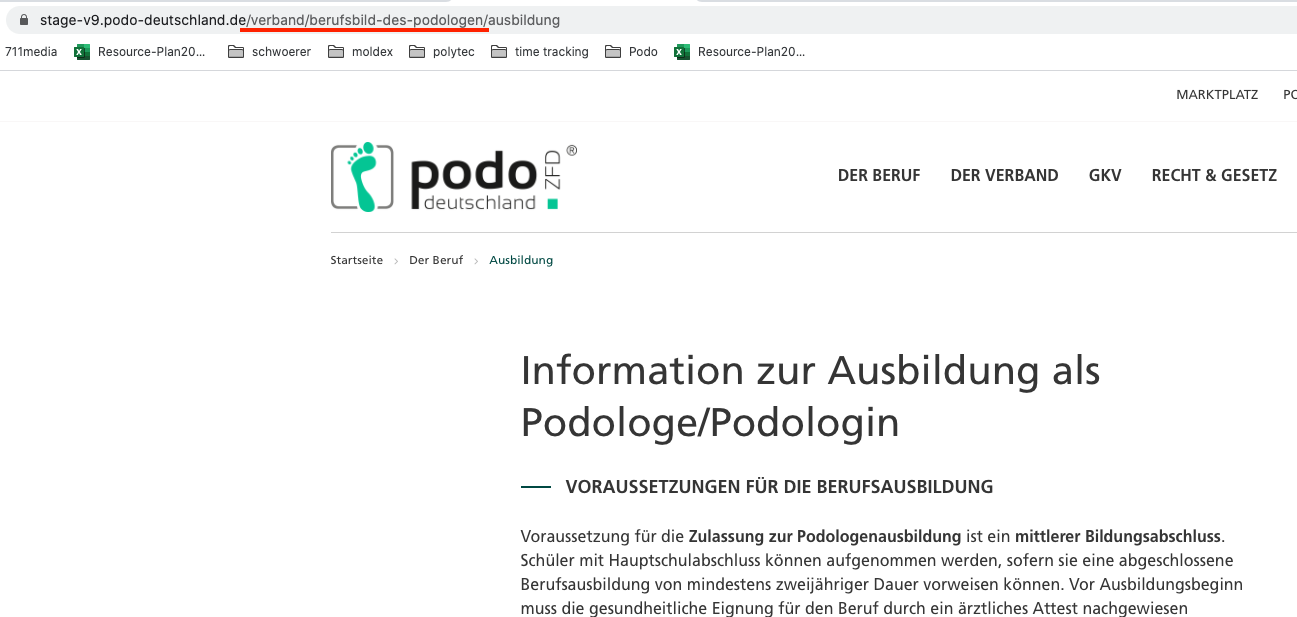Expand the schwoerer bookmark folder

tap(269, 52)
